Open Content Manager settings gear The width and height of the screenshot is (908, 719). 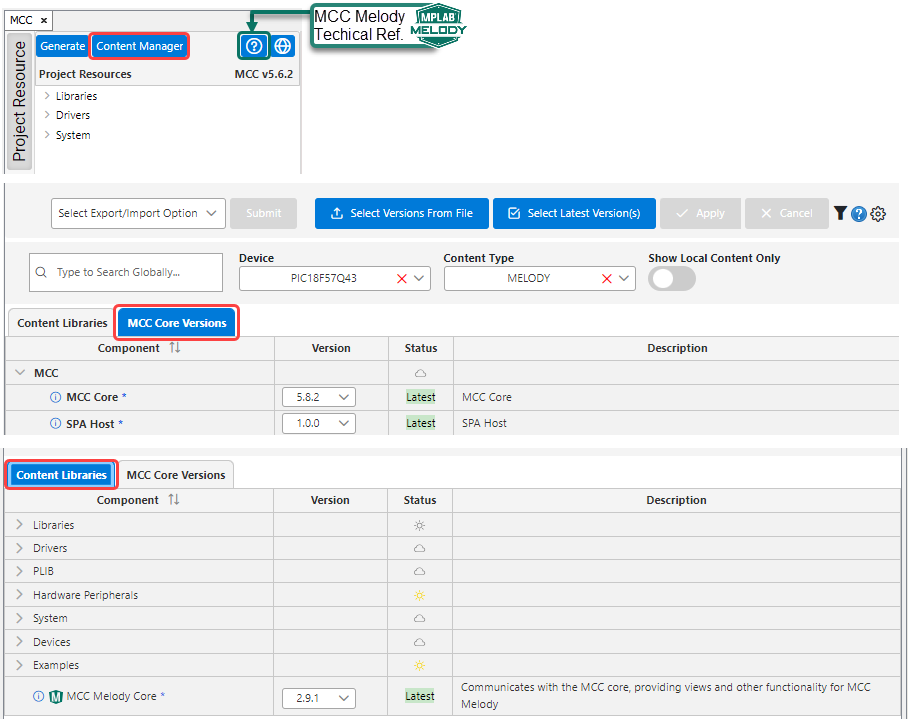tap(878, 214)
